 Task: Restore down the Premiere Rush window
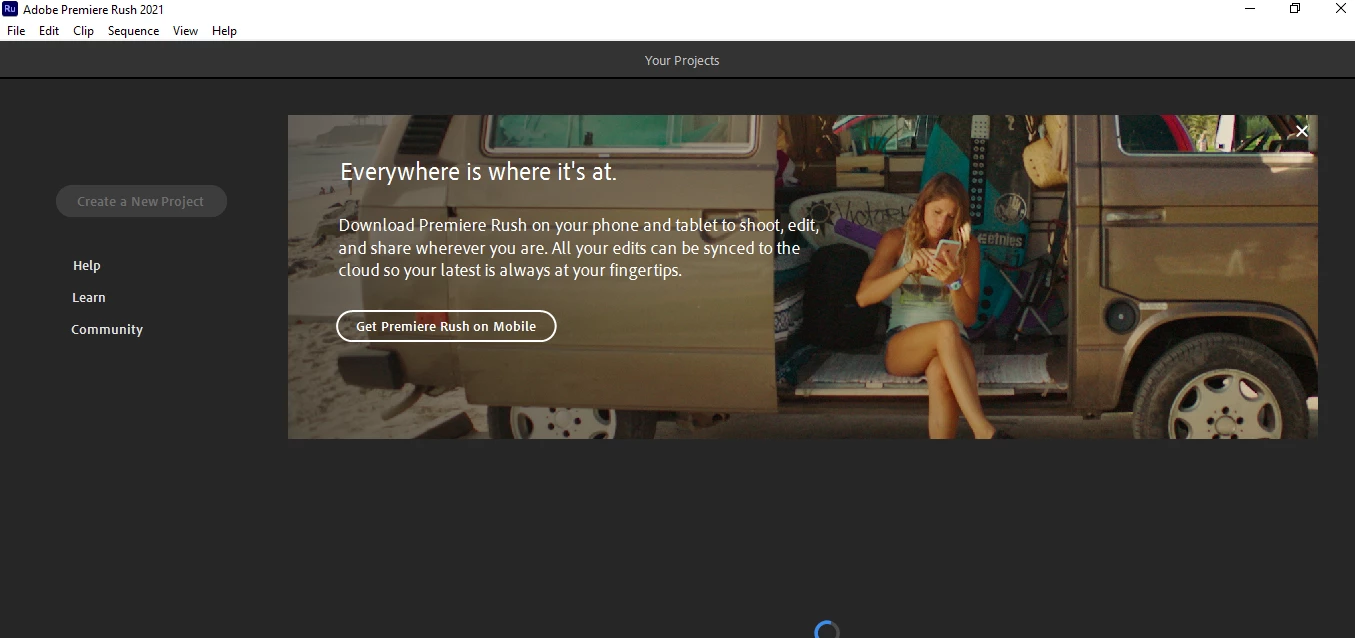(x=1295, y=9)
